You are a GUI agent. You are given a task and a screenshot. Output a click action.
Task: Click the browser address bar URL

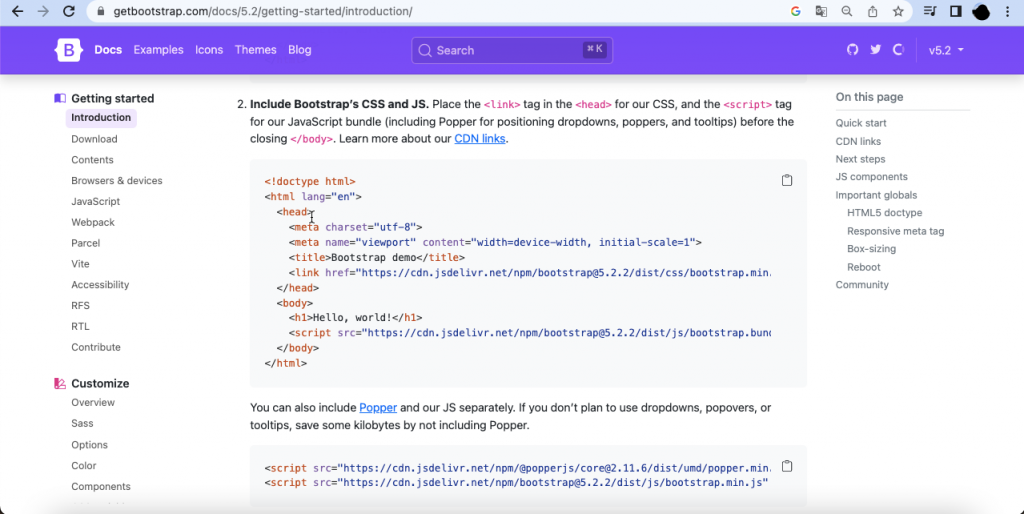click(x=263, y=11)
